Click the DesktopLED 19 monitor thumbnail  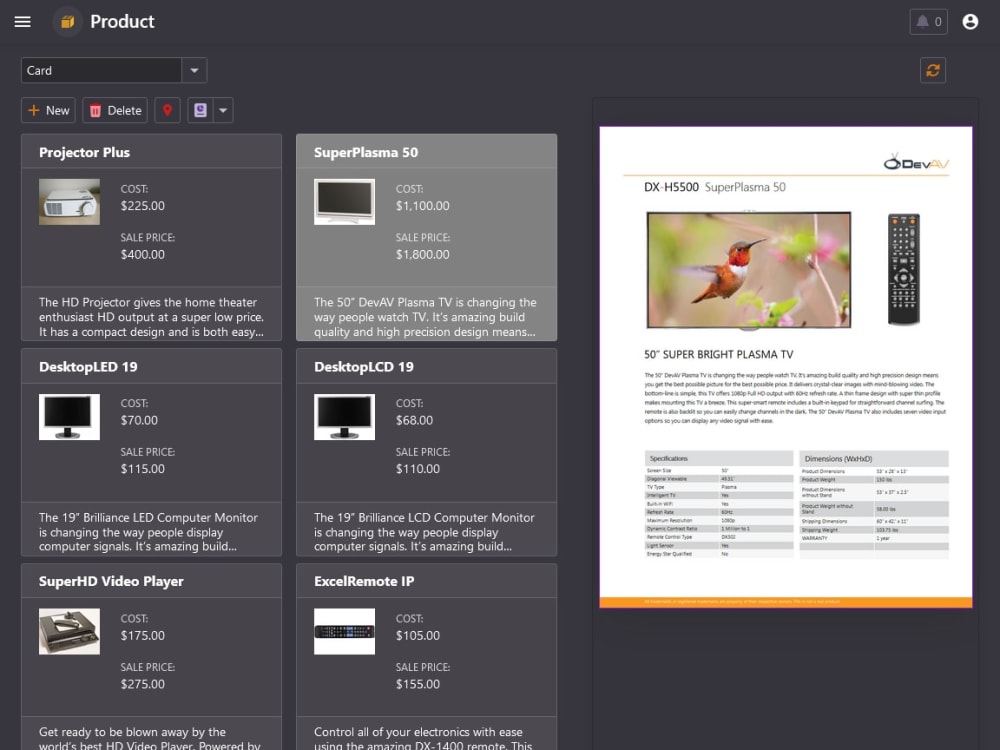point(70,417)
